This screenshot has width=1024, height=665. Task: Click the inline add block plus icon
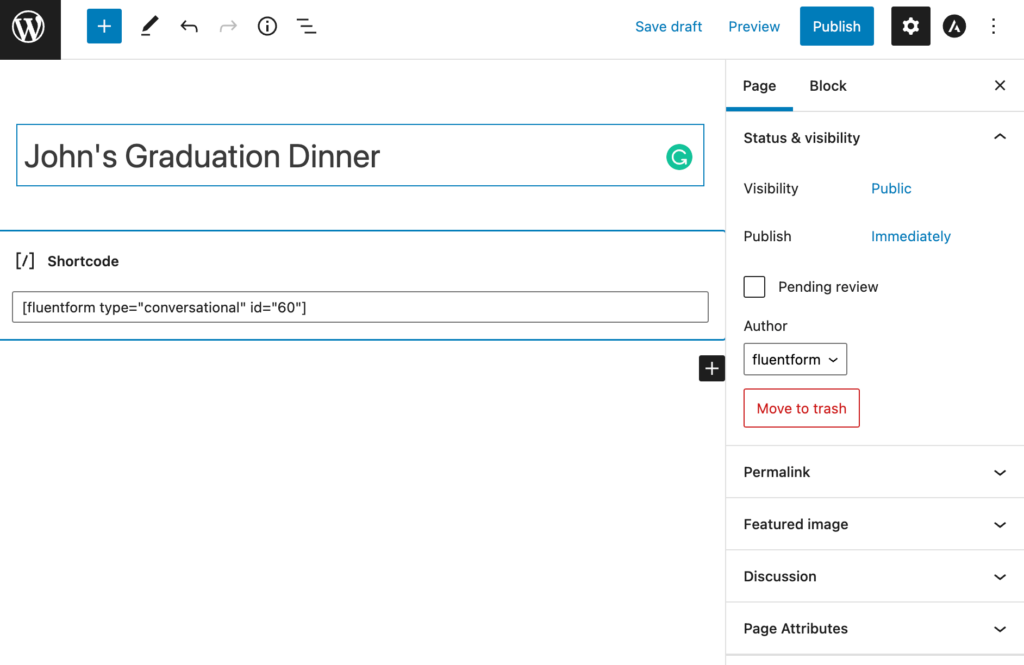coord(711,368)
